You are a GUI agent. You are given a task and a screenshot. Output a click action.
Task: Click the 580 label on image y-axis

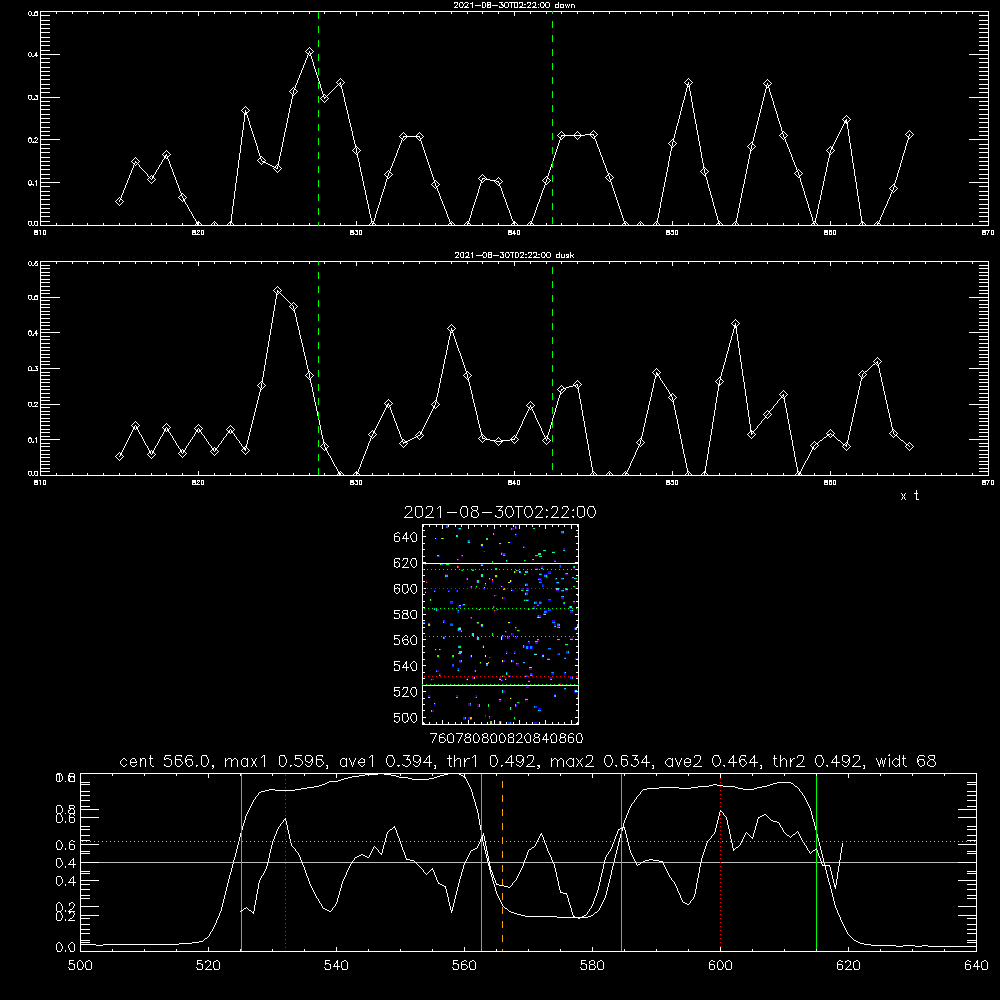406,615
